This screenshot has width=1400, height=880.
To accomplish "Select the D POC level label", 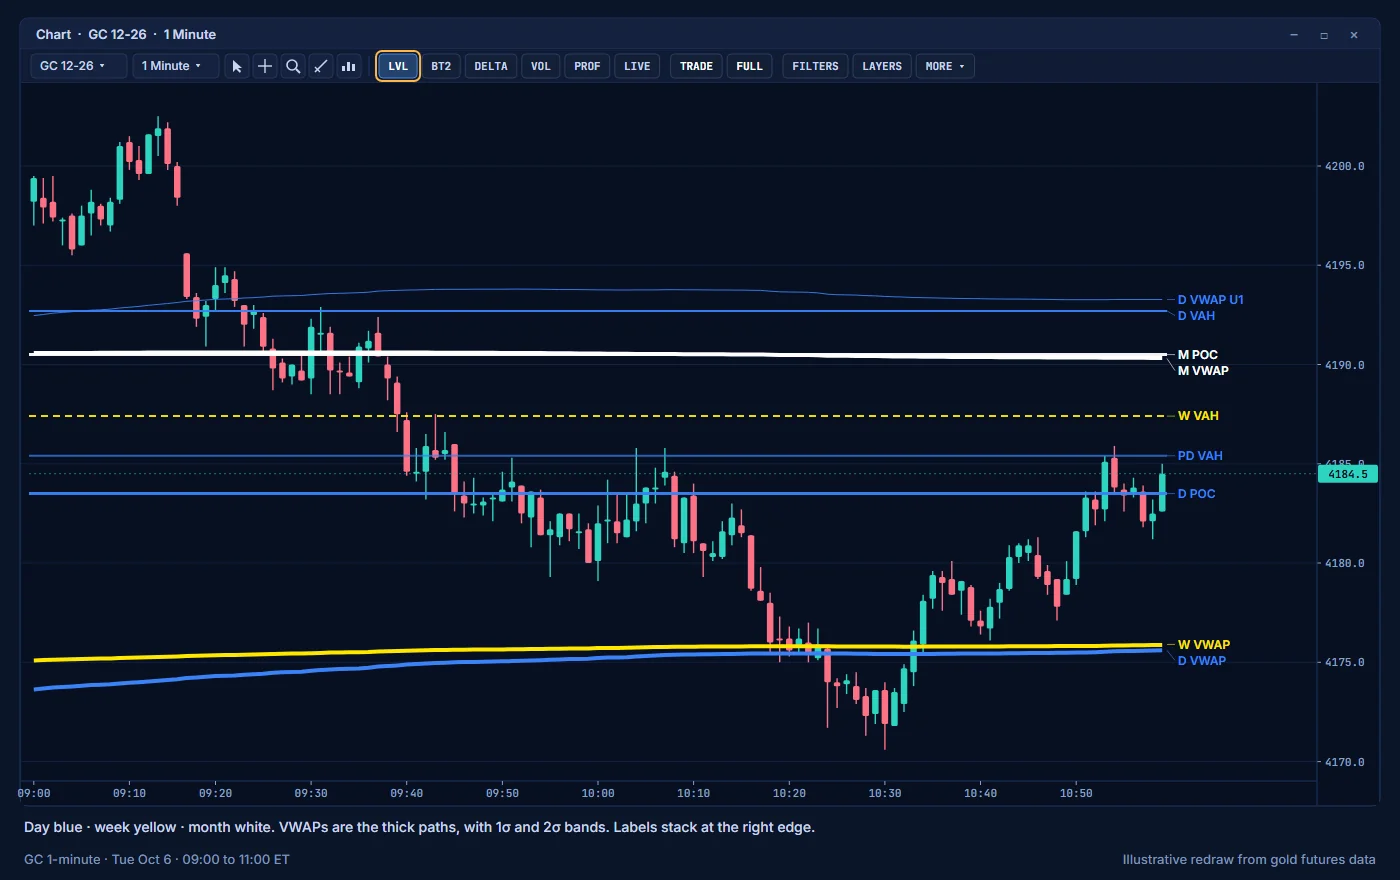I will click(x=1196, y=494).
